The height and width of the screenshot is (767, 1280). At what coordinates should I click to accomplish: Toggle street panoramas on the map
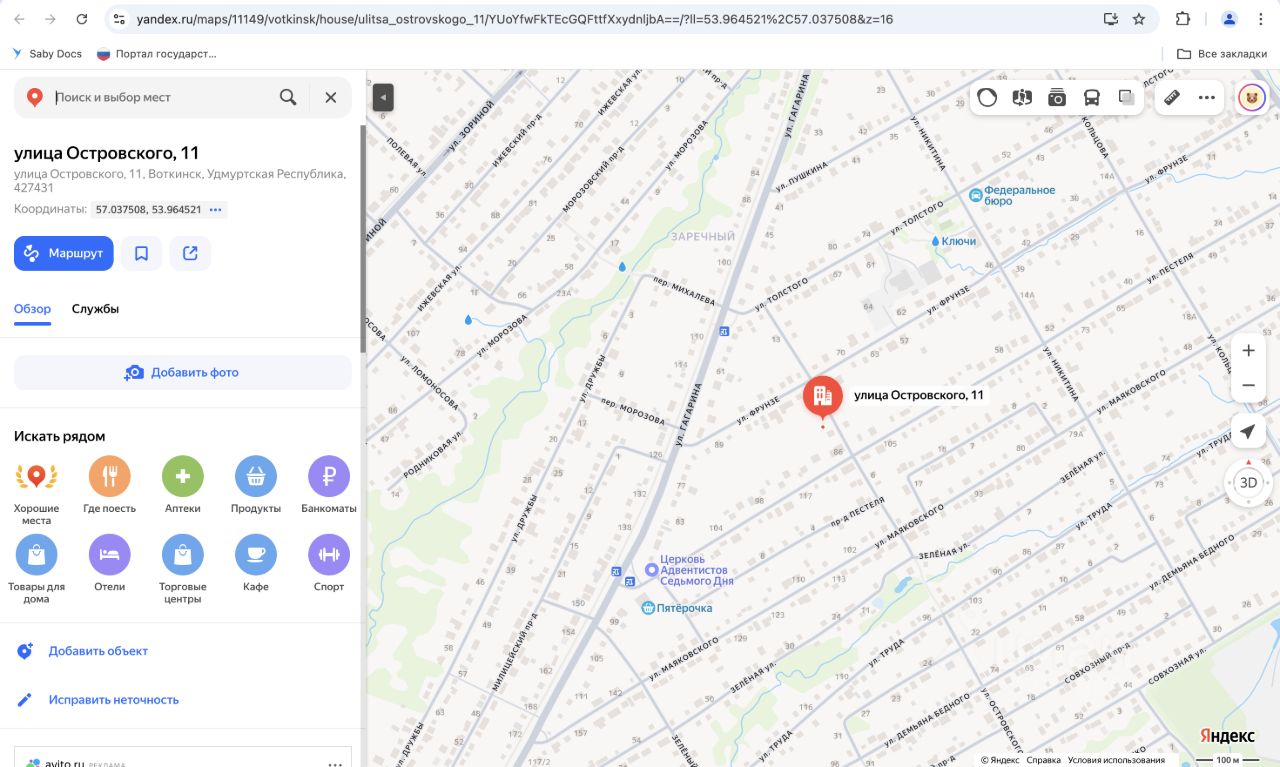coord(1022,97)
